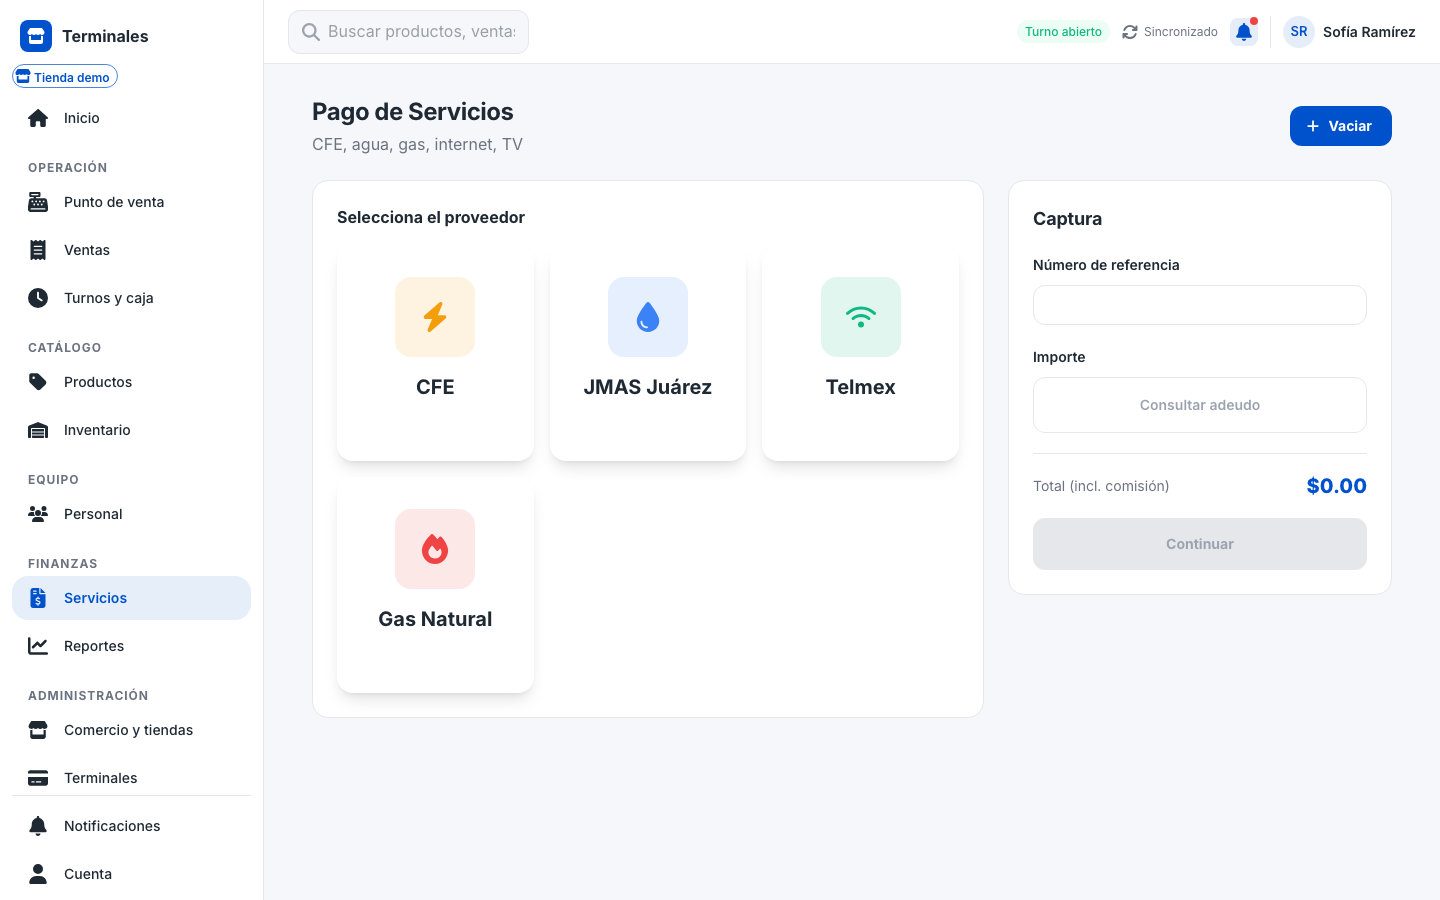Click the Terminales store logo icon

(36, 36)
